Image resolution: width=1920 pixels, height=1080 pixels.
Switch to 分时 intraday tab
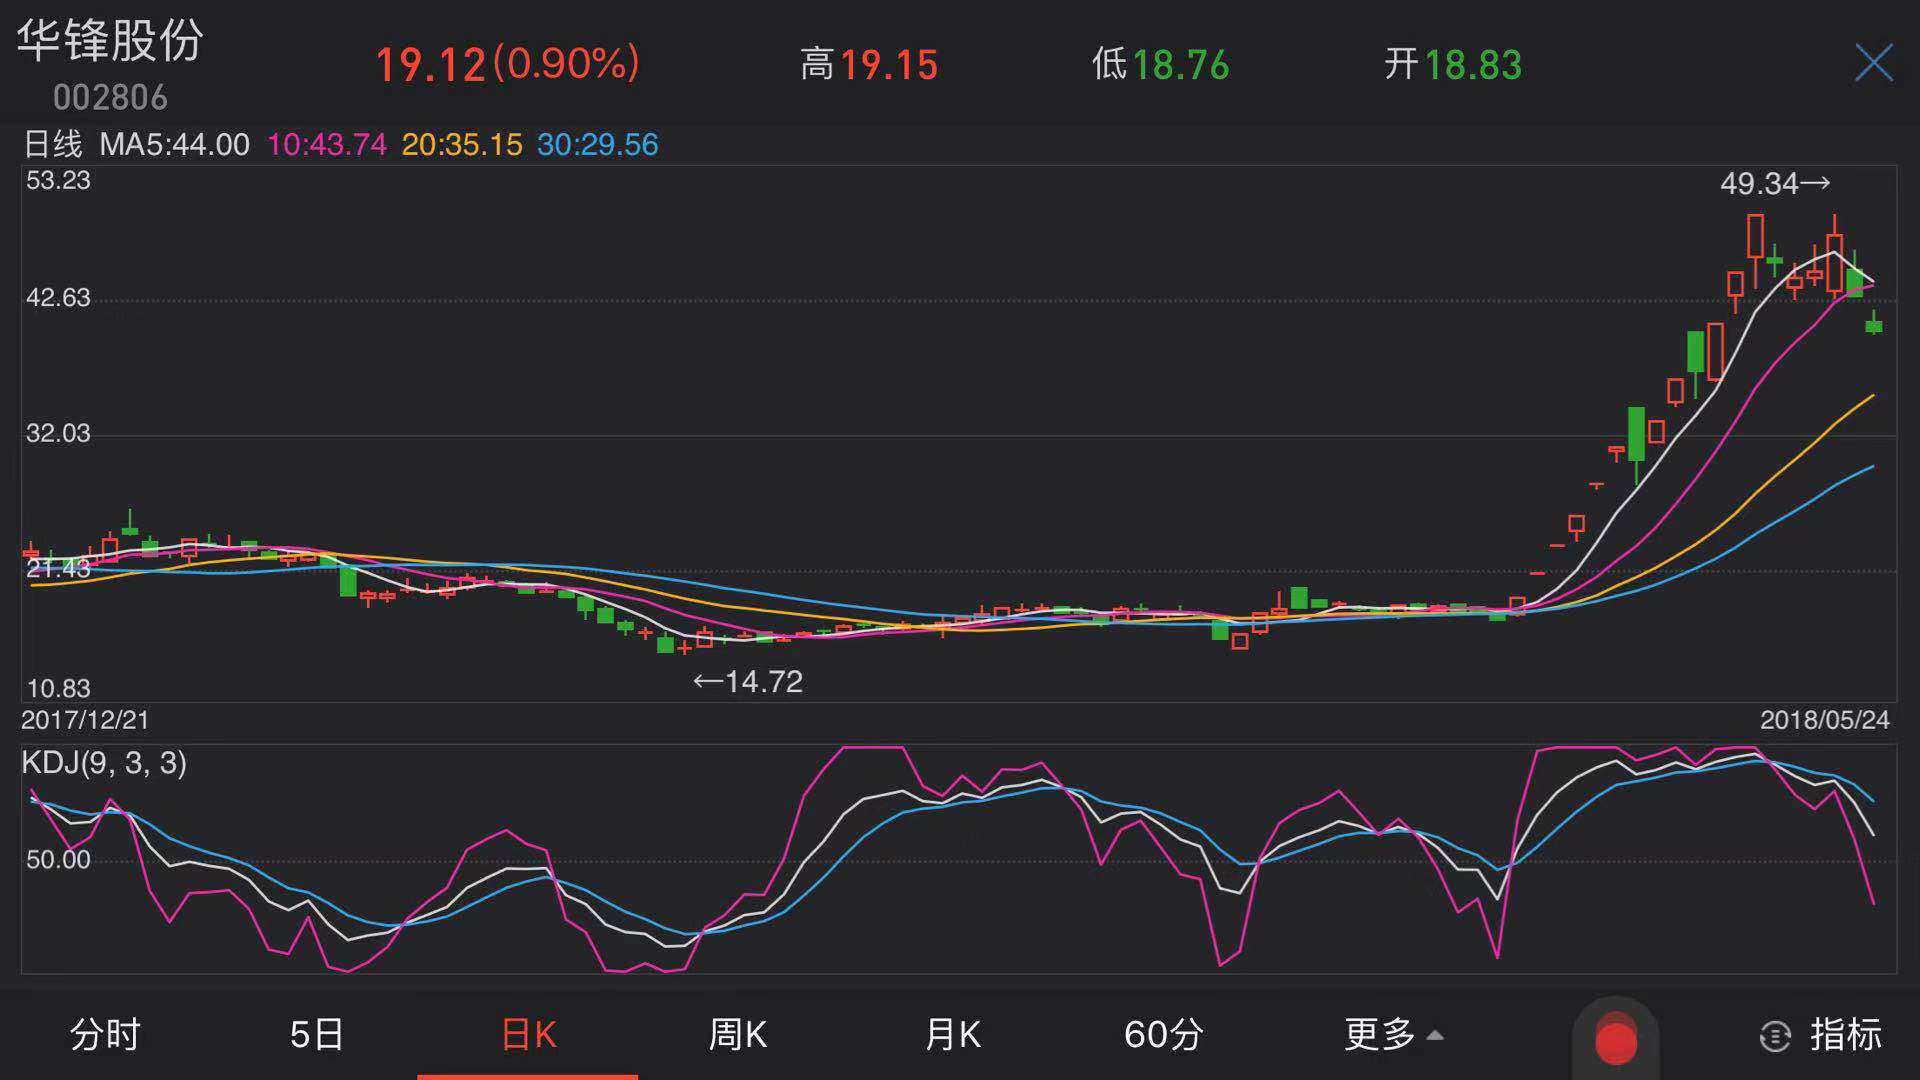click(105, 1034)
